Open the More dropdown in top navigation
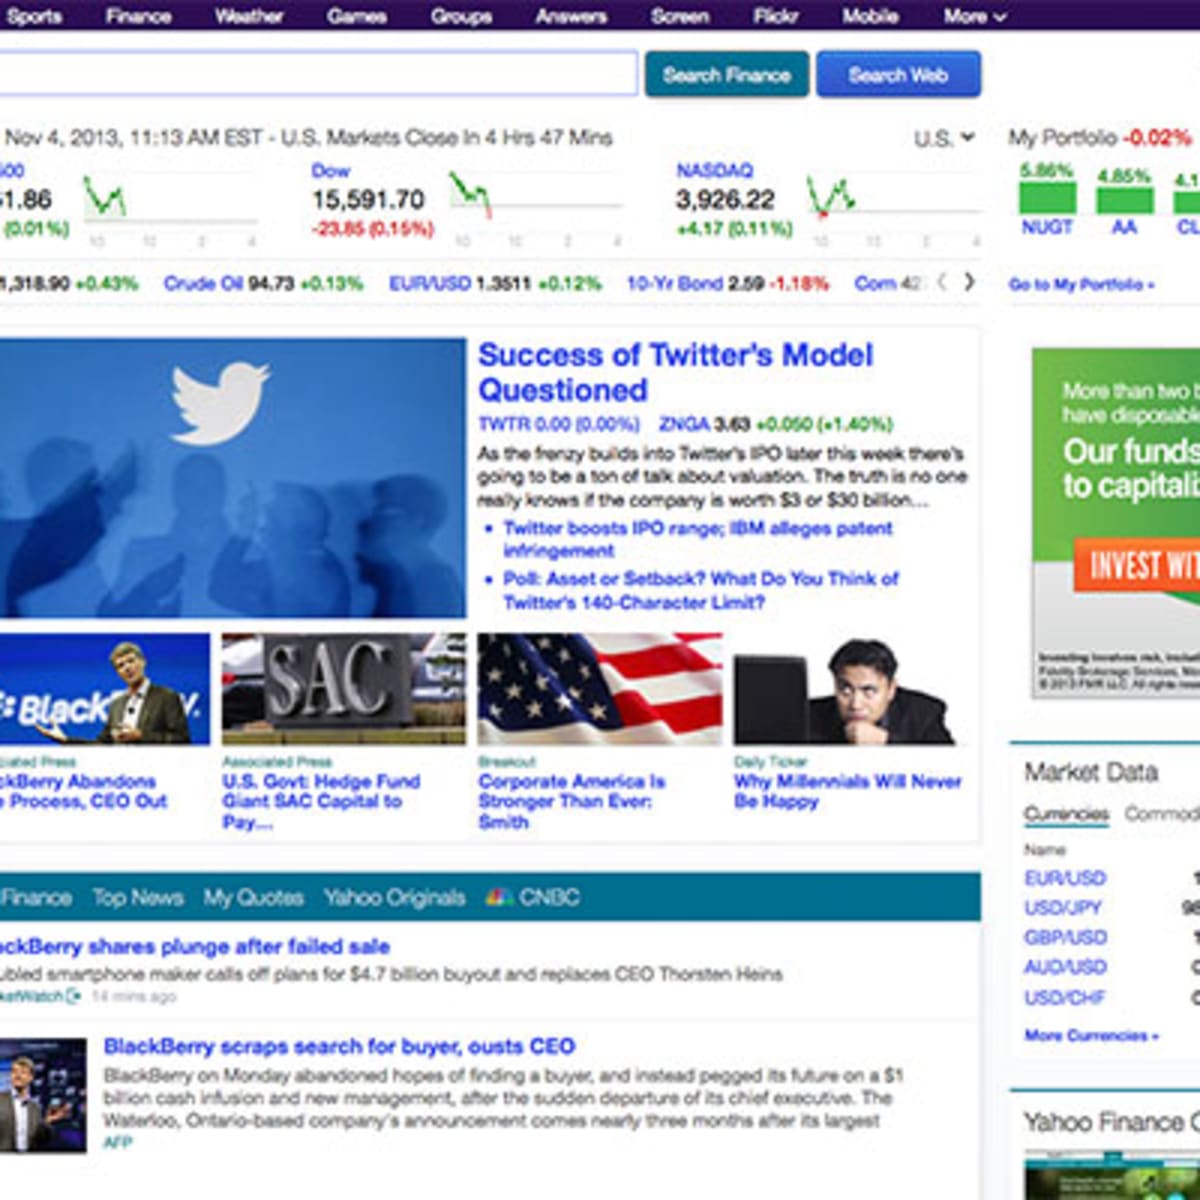Viewport: 1200px width, 1200px height. [973, 16]
